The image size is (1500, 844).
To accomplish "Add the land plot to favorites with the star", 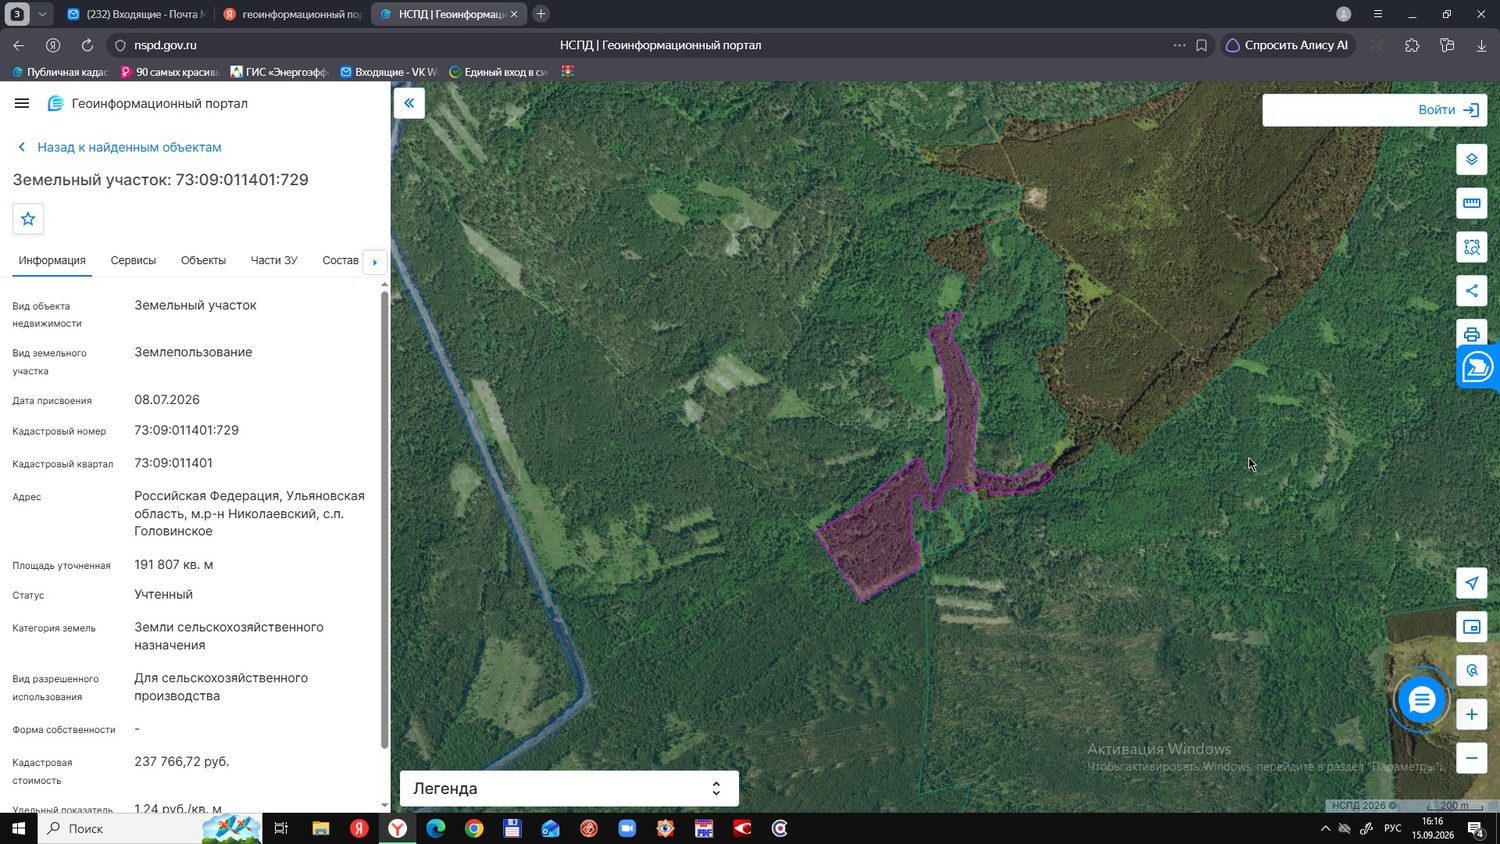I will (28, 219).
